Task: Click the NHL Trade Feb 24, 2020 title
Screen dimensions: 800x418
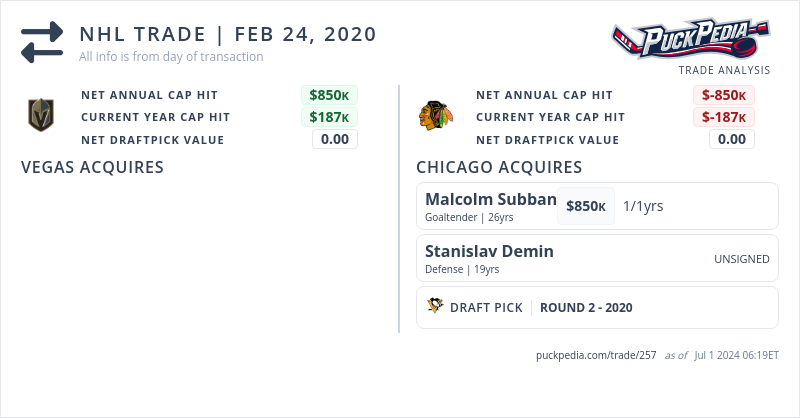Action: click(x=228, y=34)
